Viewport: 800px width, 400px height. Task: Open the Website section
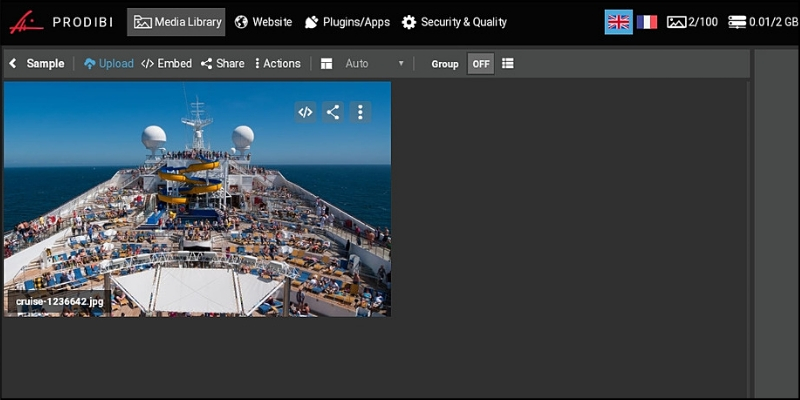coord(263,22)
